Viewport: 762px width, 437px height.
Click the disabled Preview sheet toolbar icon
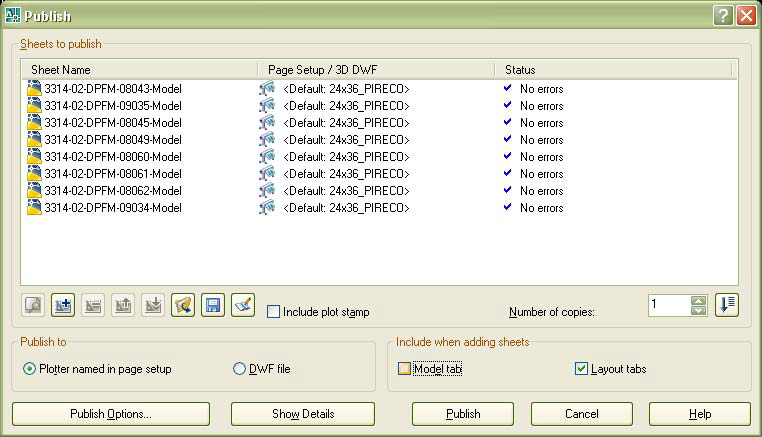[x=33, y=305]
